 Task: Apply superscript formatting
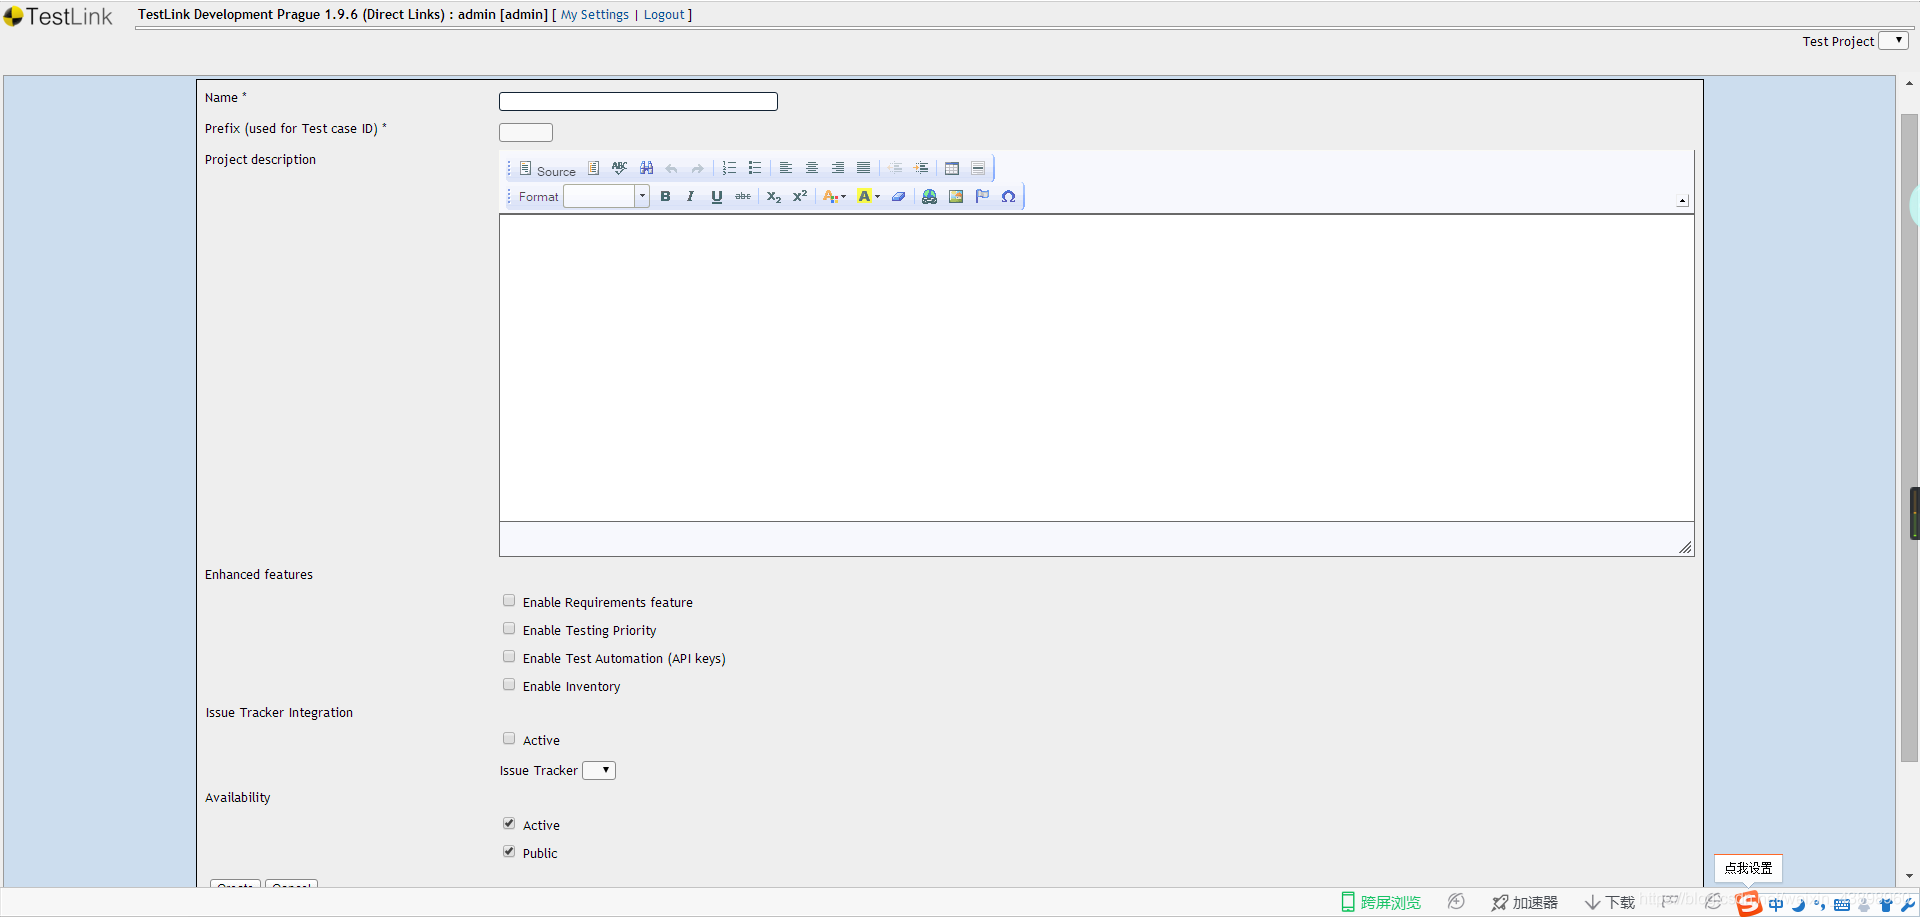pos(800,196)
